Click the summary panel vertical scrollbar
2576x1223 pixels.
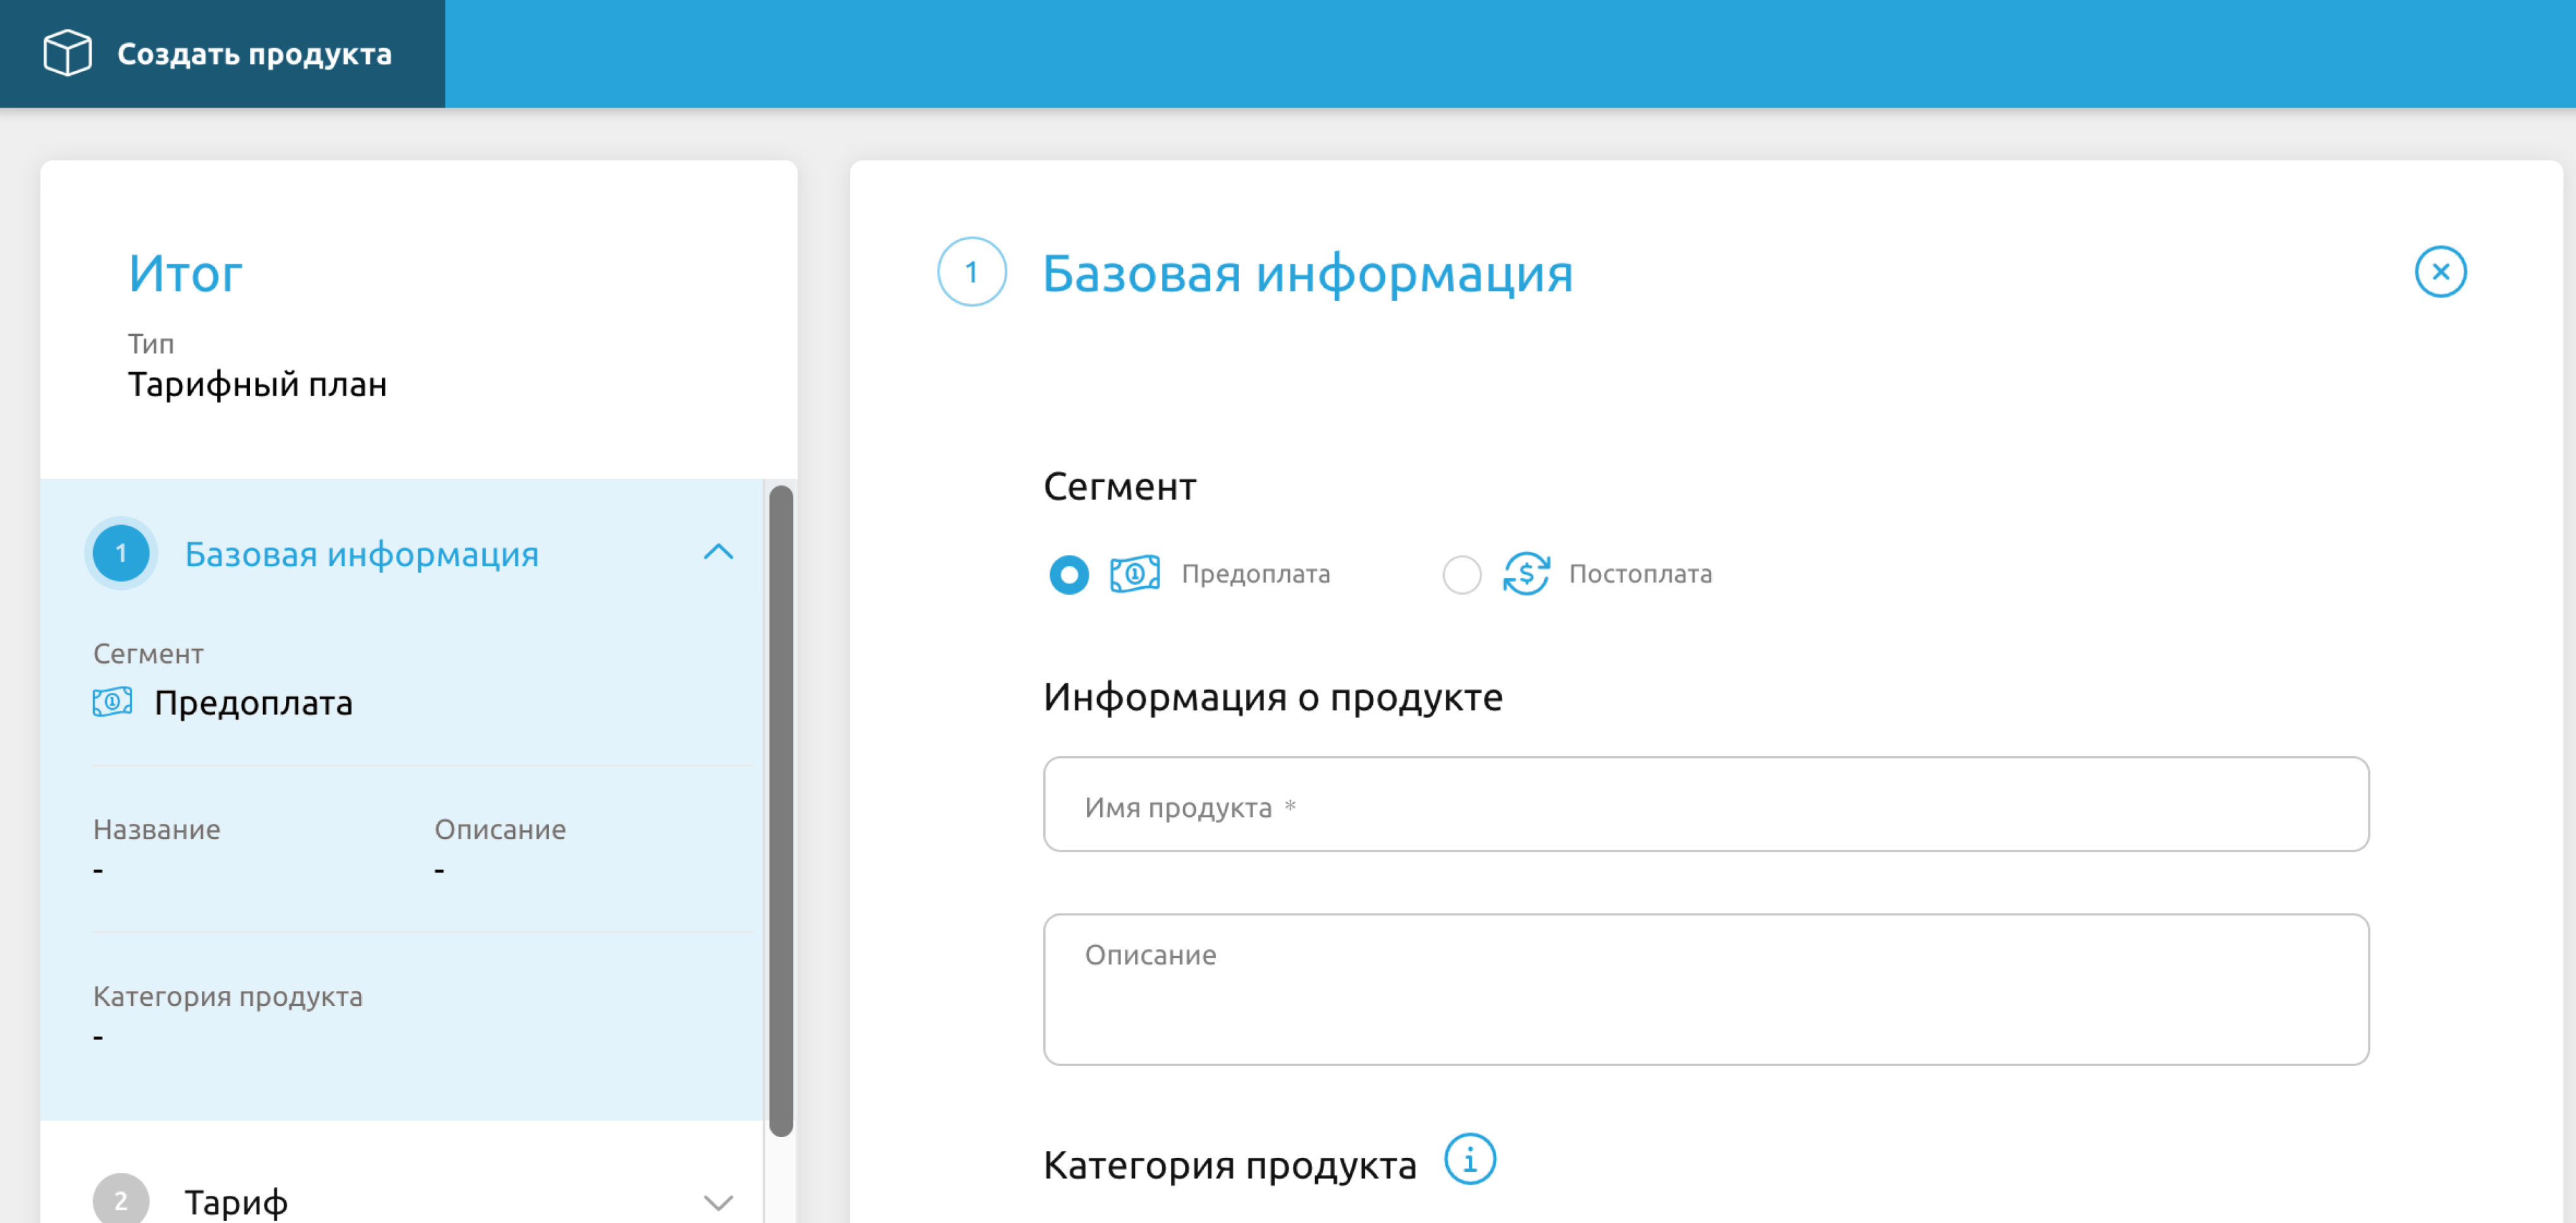point(781,810)
